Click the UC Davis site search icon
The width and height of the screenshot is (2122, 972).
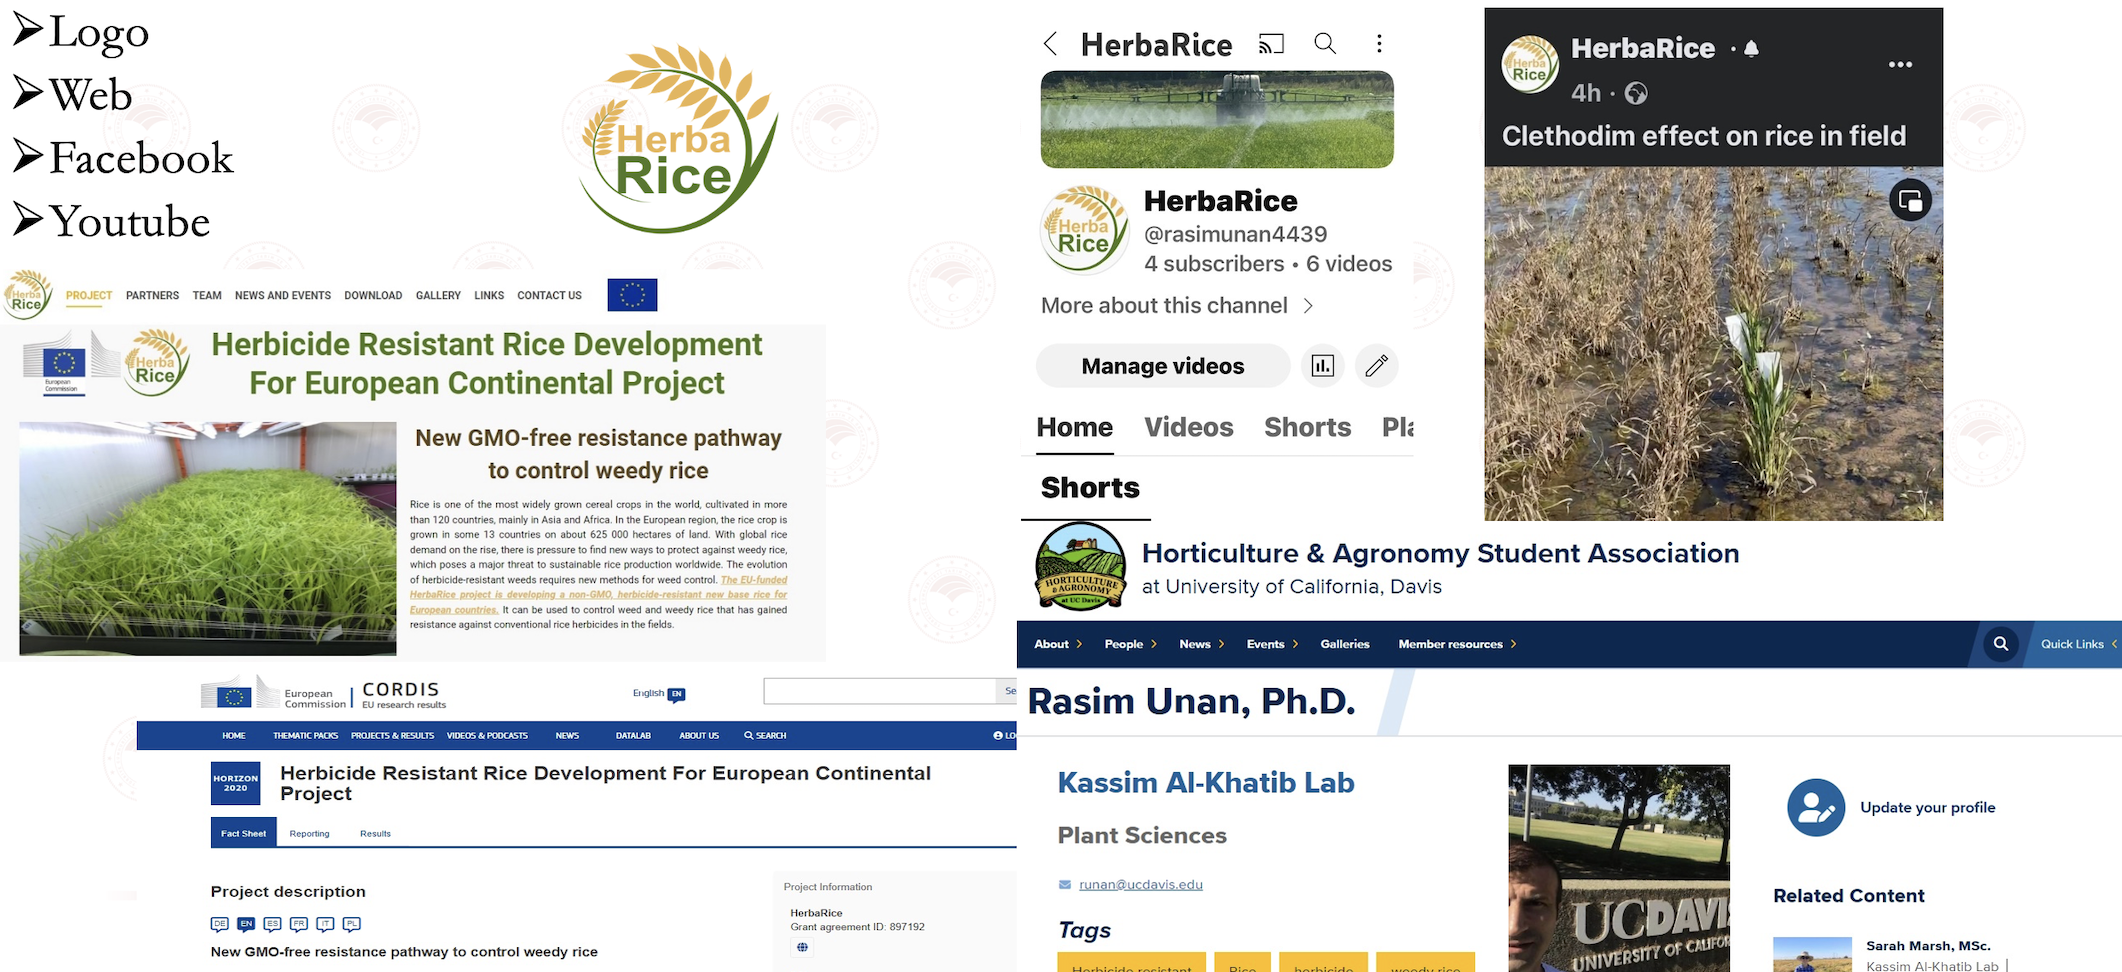[2001, 644]
